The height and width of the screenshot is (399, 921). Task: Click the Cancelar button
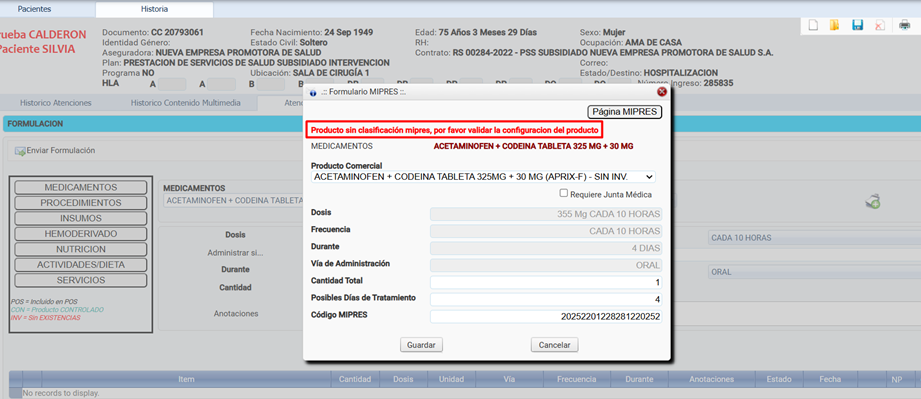pyautogui.click(x=554, y=345)
